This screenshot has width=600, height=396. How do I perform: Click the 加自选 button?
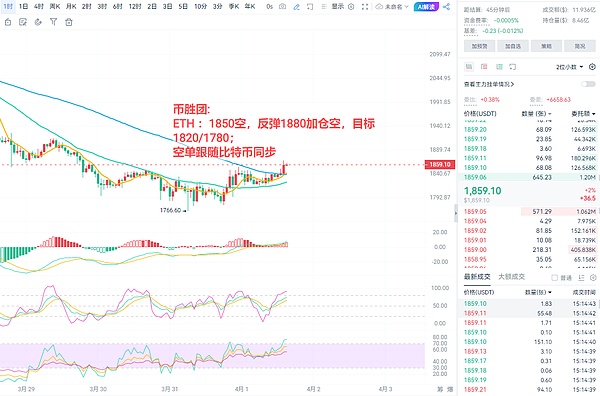[513, 46]
